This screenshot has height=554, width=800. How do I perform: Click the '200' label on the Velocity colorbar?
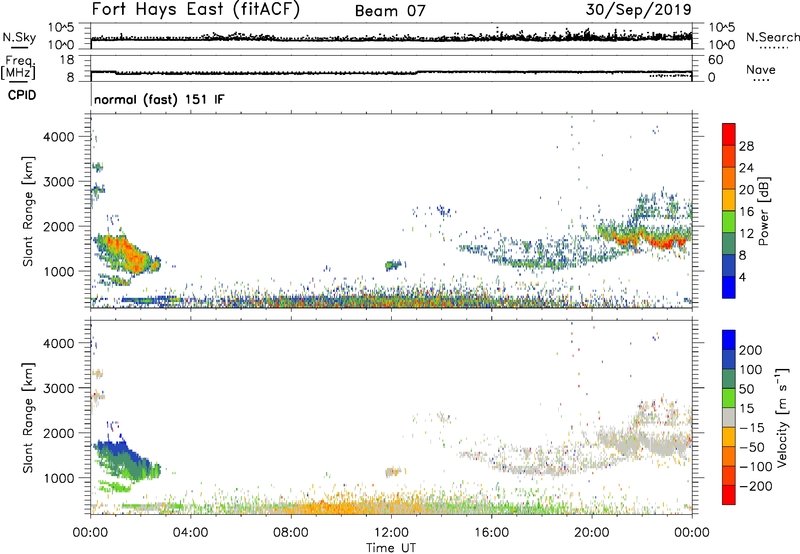pyautogui.click(x=751, y=350)
